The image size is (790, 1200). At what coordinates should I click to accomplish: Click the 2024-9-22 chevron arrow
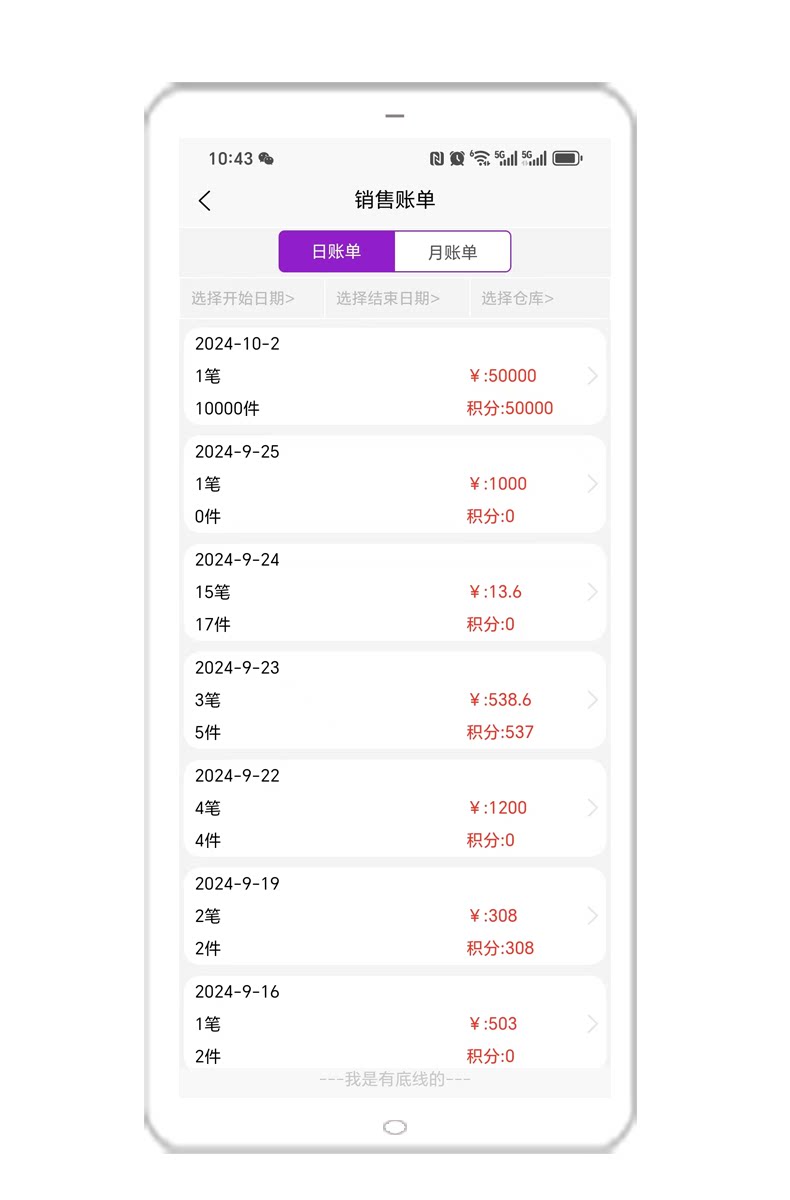click(x=592, y=808)
